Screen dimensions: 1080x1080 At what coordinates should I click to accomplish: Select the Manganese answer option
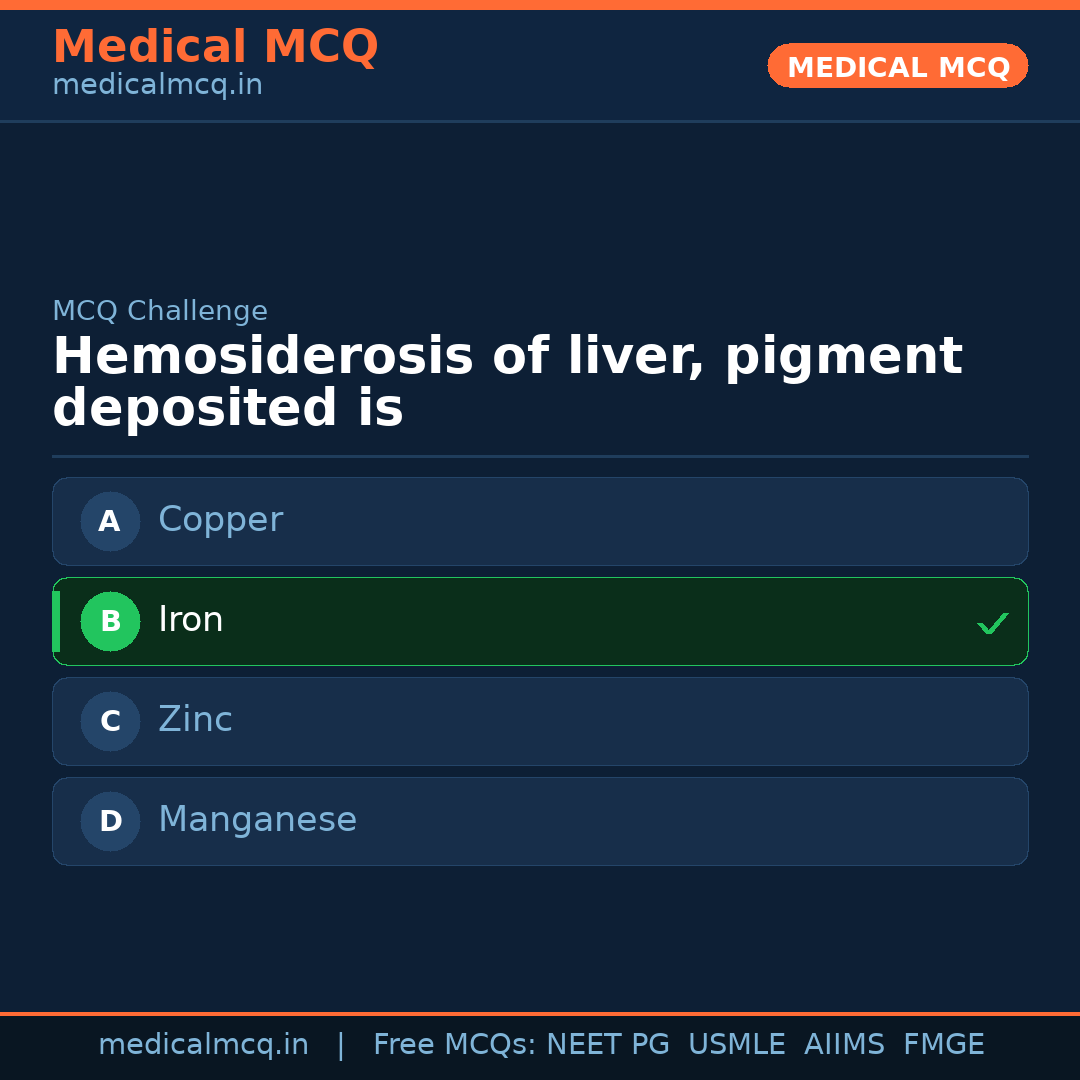(x=540, y=821)
